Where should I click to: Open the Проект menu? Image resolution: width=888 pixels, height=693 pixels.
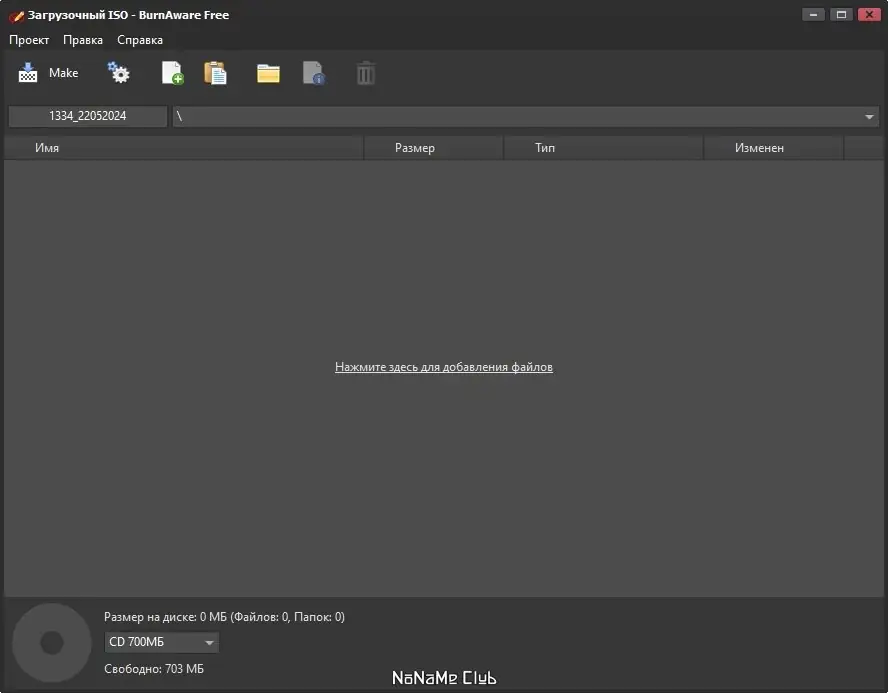[29, 40]
